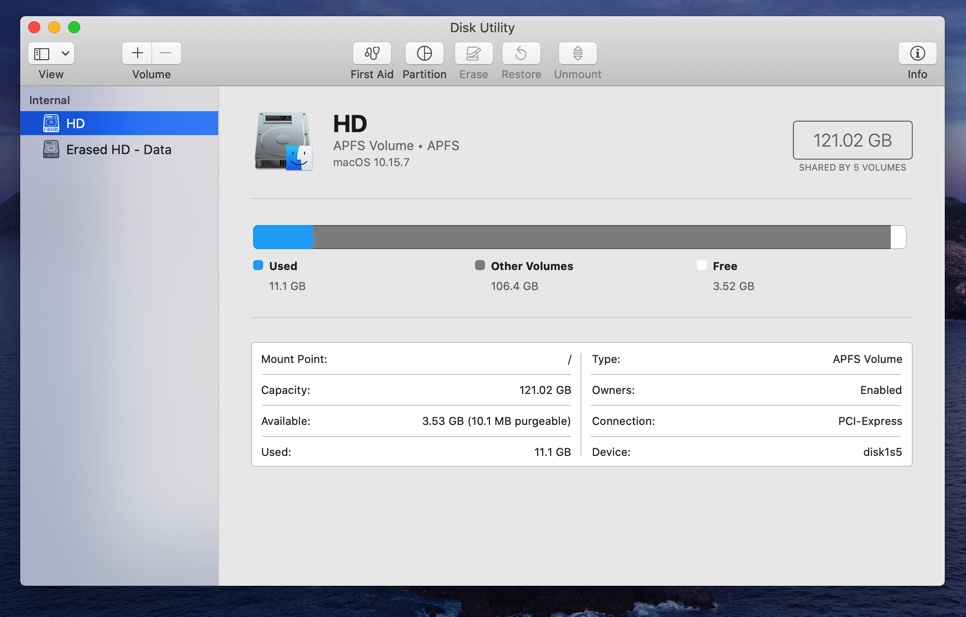966x617 pixels.
Task: Click the 'macOS 10.15.7' text
Action: point(371,163)
